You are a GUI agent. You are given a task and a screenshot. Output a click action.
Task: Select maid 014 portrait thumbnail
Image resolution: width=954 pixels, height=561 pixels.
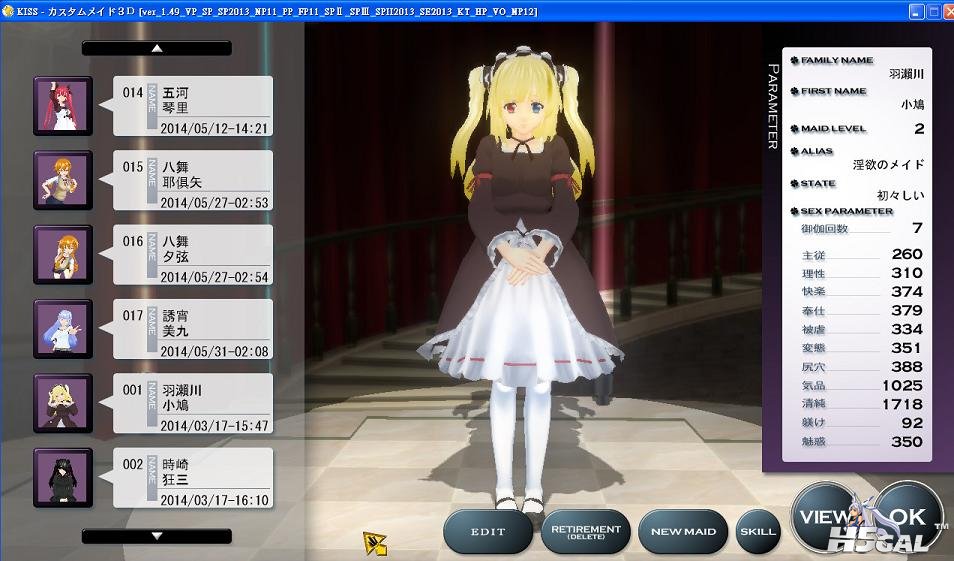[63, 105]
